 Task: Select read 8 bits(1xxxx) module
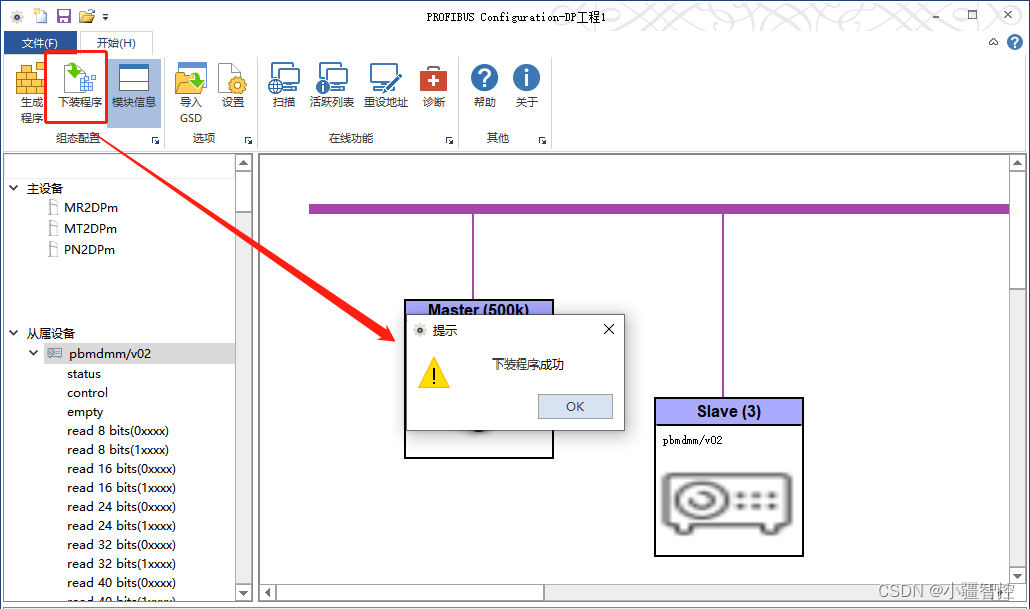[118, 450]
